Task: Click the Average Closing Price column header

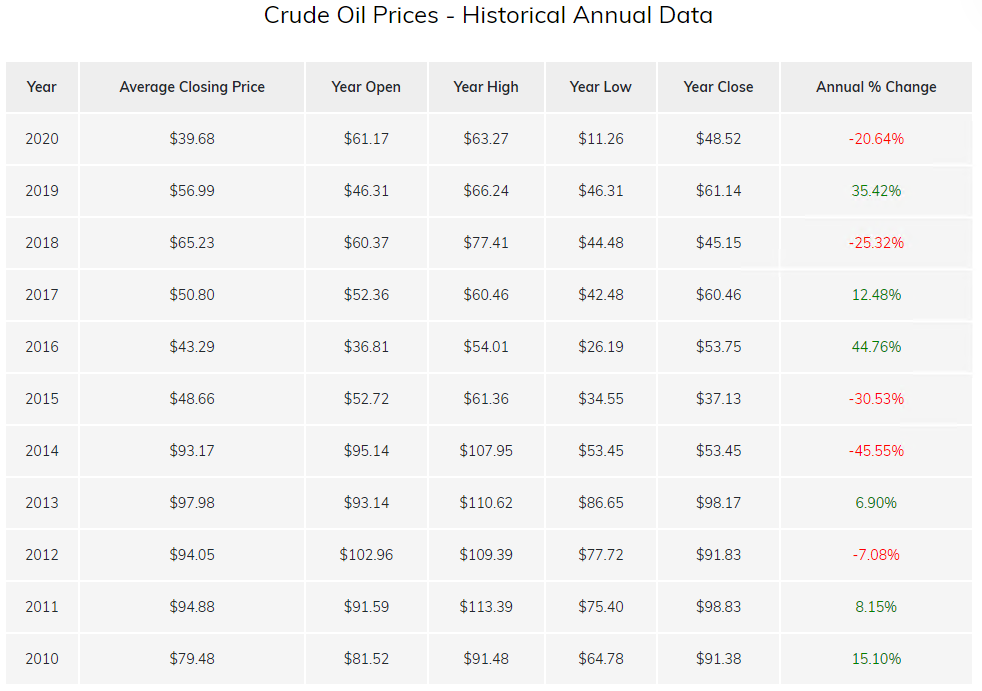Action: 192,87
